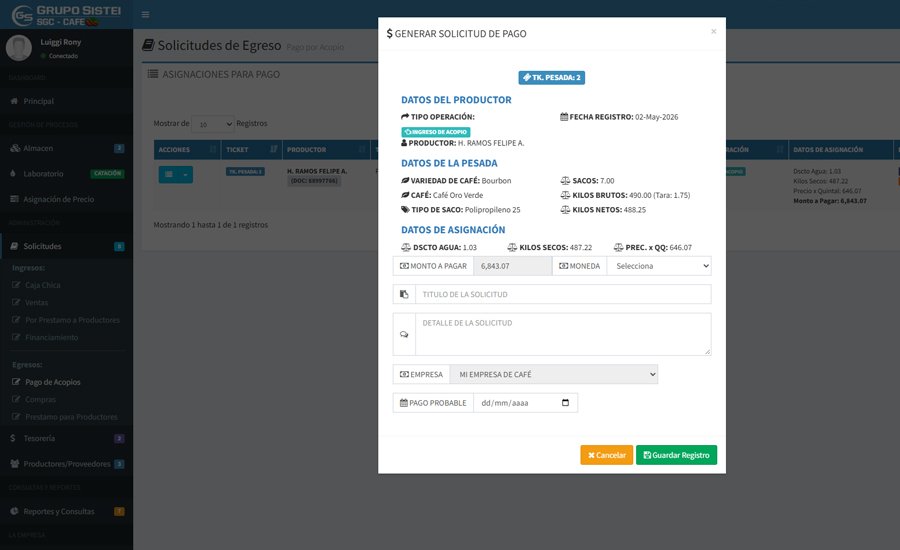Open the Moneda dropdown
900x550 pixels.
pyautogui.click(x=659, y=266)
